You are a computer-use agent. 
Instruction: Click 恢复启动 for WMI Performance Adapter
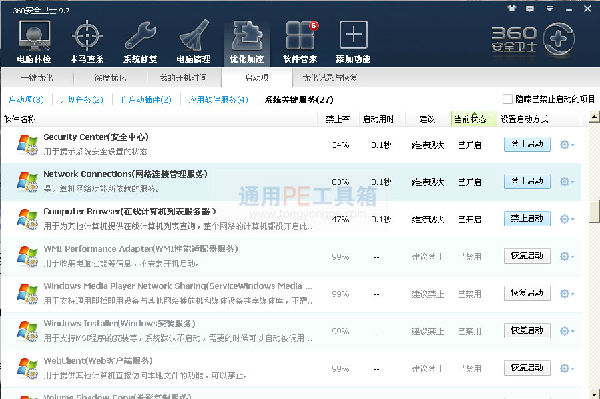pos(527,256)
